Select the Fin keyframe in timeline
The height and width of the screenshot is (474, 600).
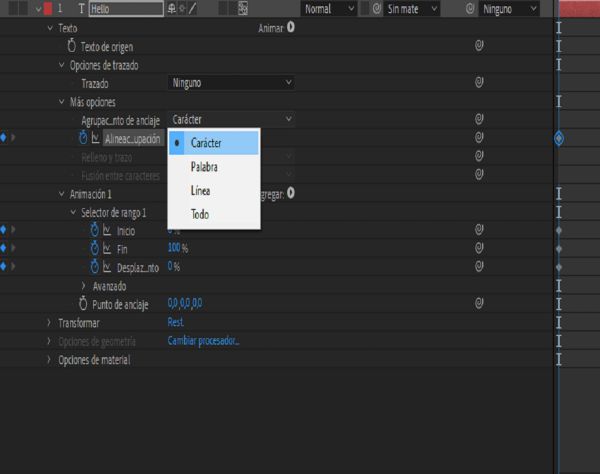point(559,249)
